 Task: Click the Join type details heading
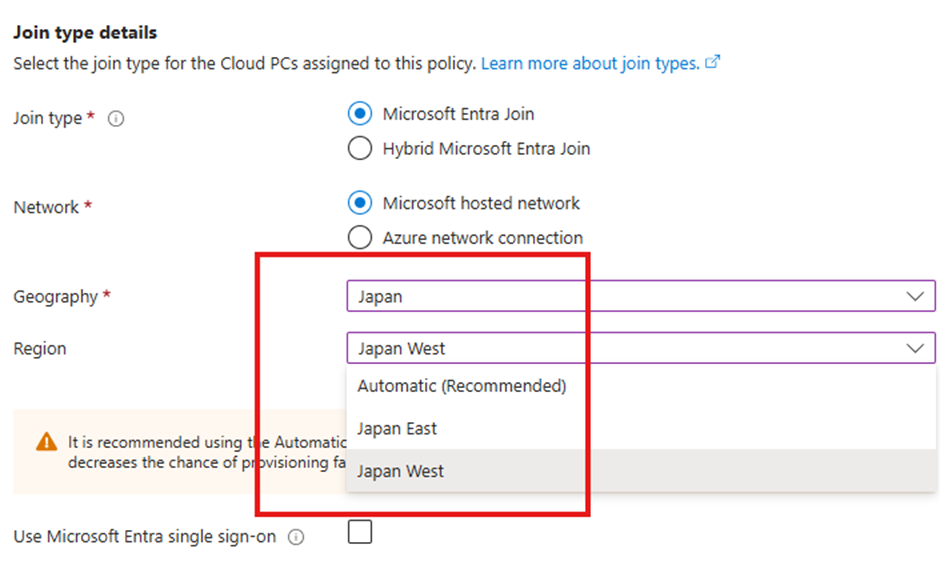85,33
